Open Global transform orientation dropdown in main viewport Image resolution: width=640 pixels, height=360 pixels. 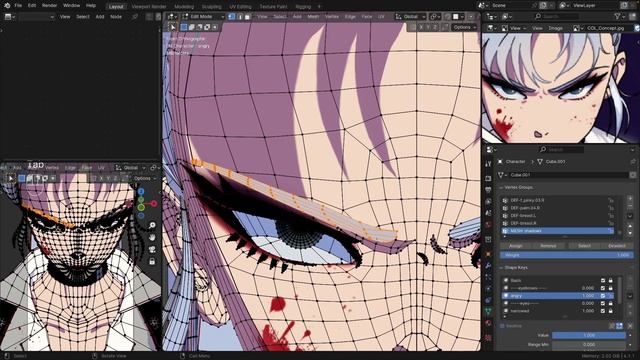[x=411, y=17]
